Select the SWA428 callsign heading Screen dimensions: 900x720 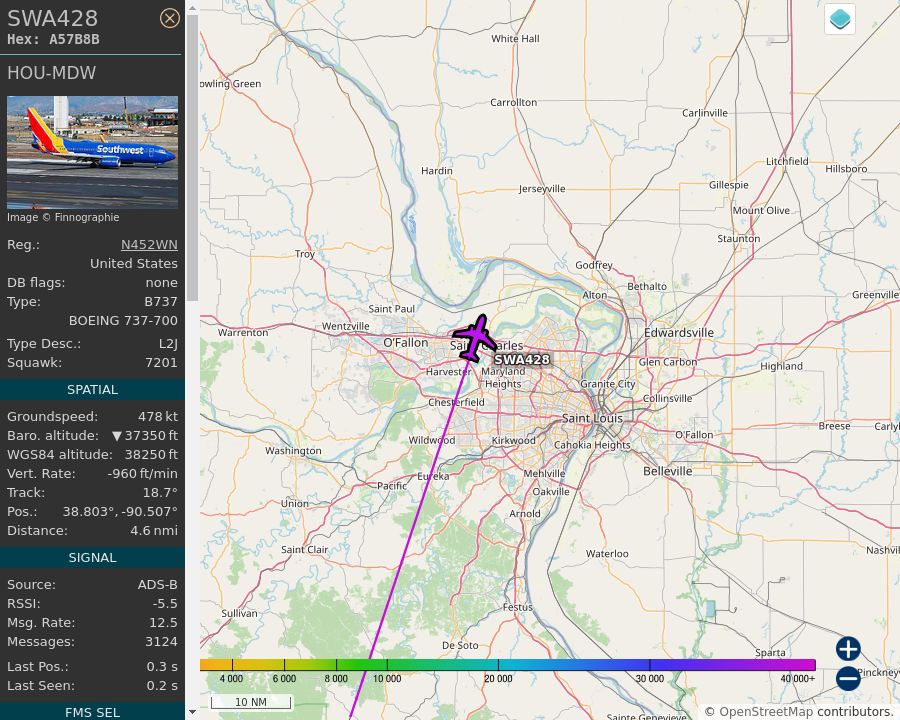[x=52, y=18]
